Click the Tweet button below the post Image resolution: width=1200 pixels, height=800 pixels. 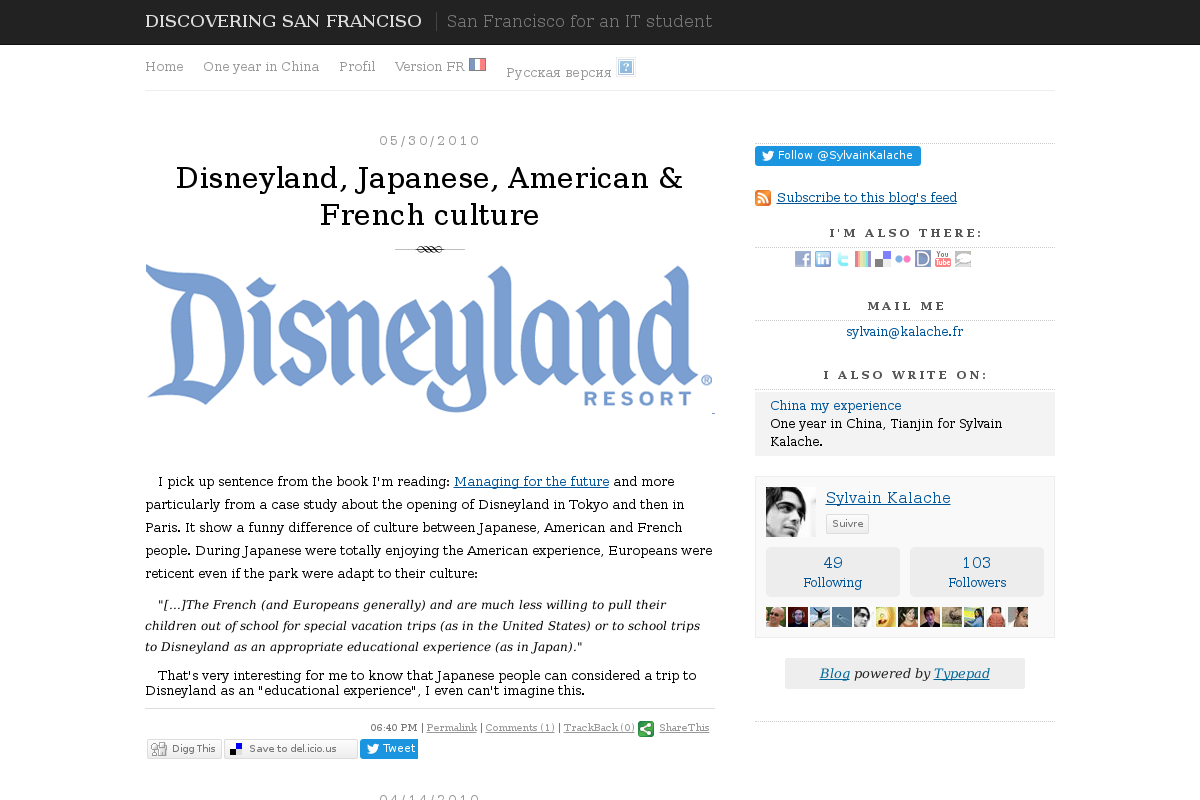[x=389, y=749]
